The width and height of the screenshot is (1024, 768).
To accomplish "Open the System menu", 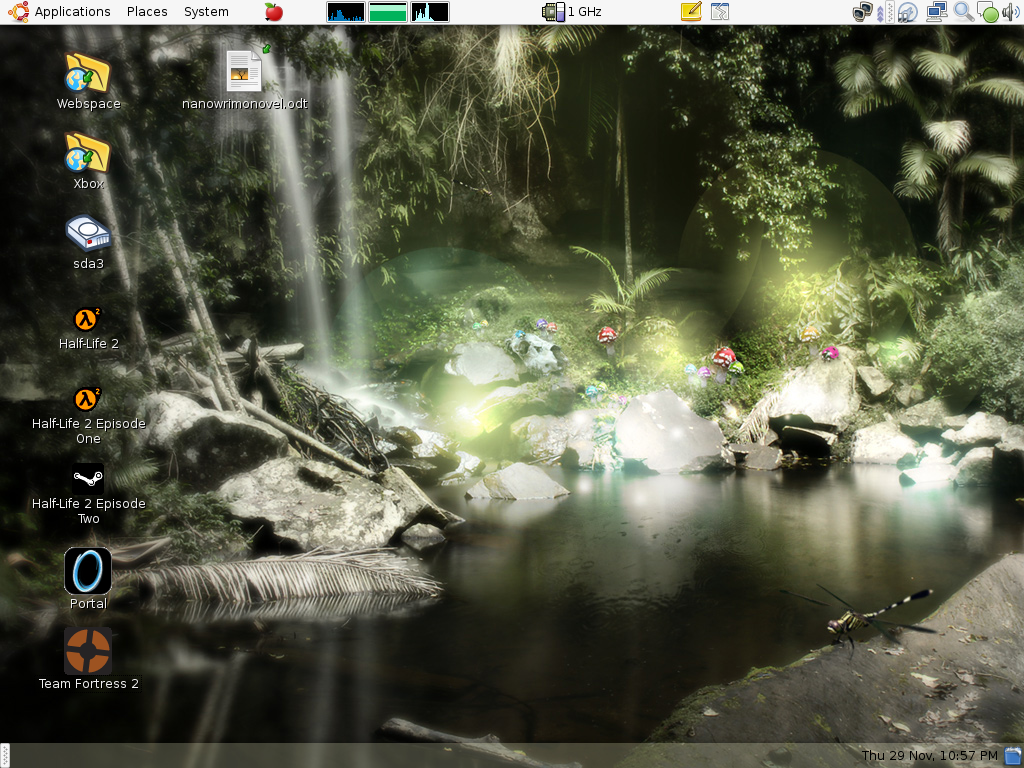I will (206, 12).
